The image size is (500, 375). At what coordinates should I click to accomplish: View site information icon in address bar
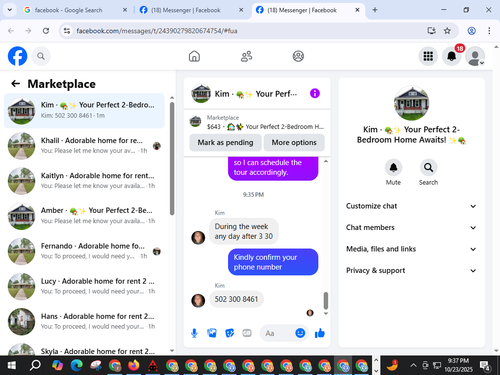click(x=67, y=31)
